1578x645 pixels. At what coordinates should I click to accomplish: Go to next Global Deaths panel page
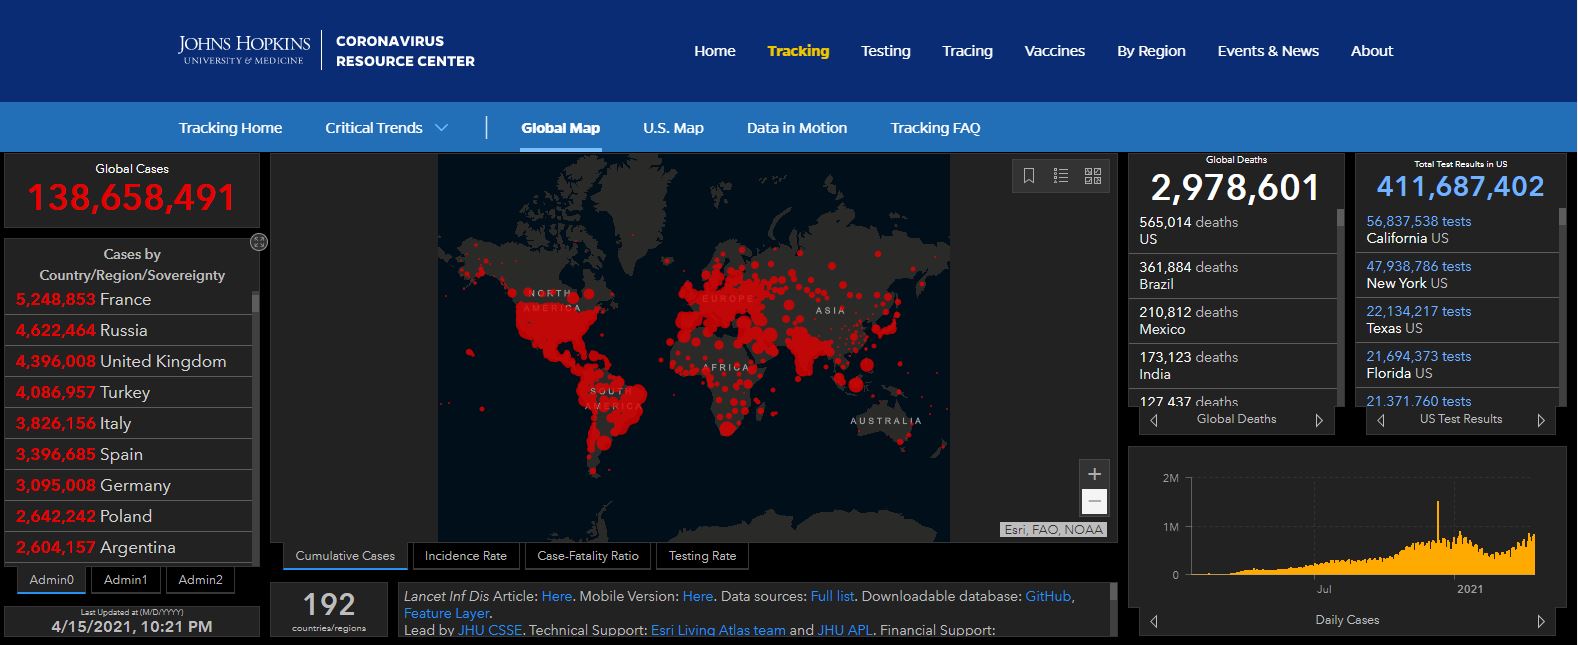tap(1319, 421)
